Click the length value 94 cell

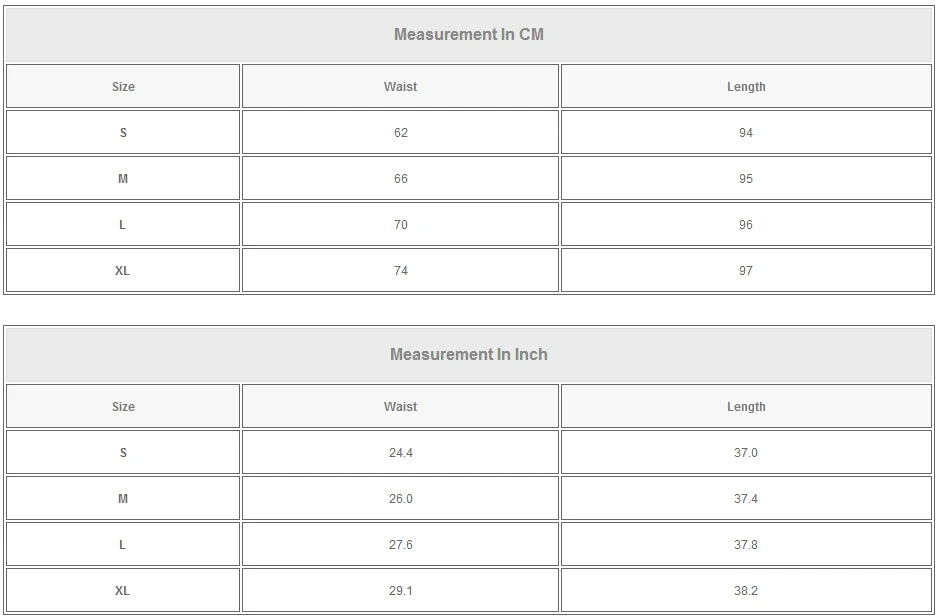pos(746,133)
